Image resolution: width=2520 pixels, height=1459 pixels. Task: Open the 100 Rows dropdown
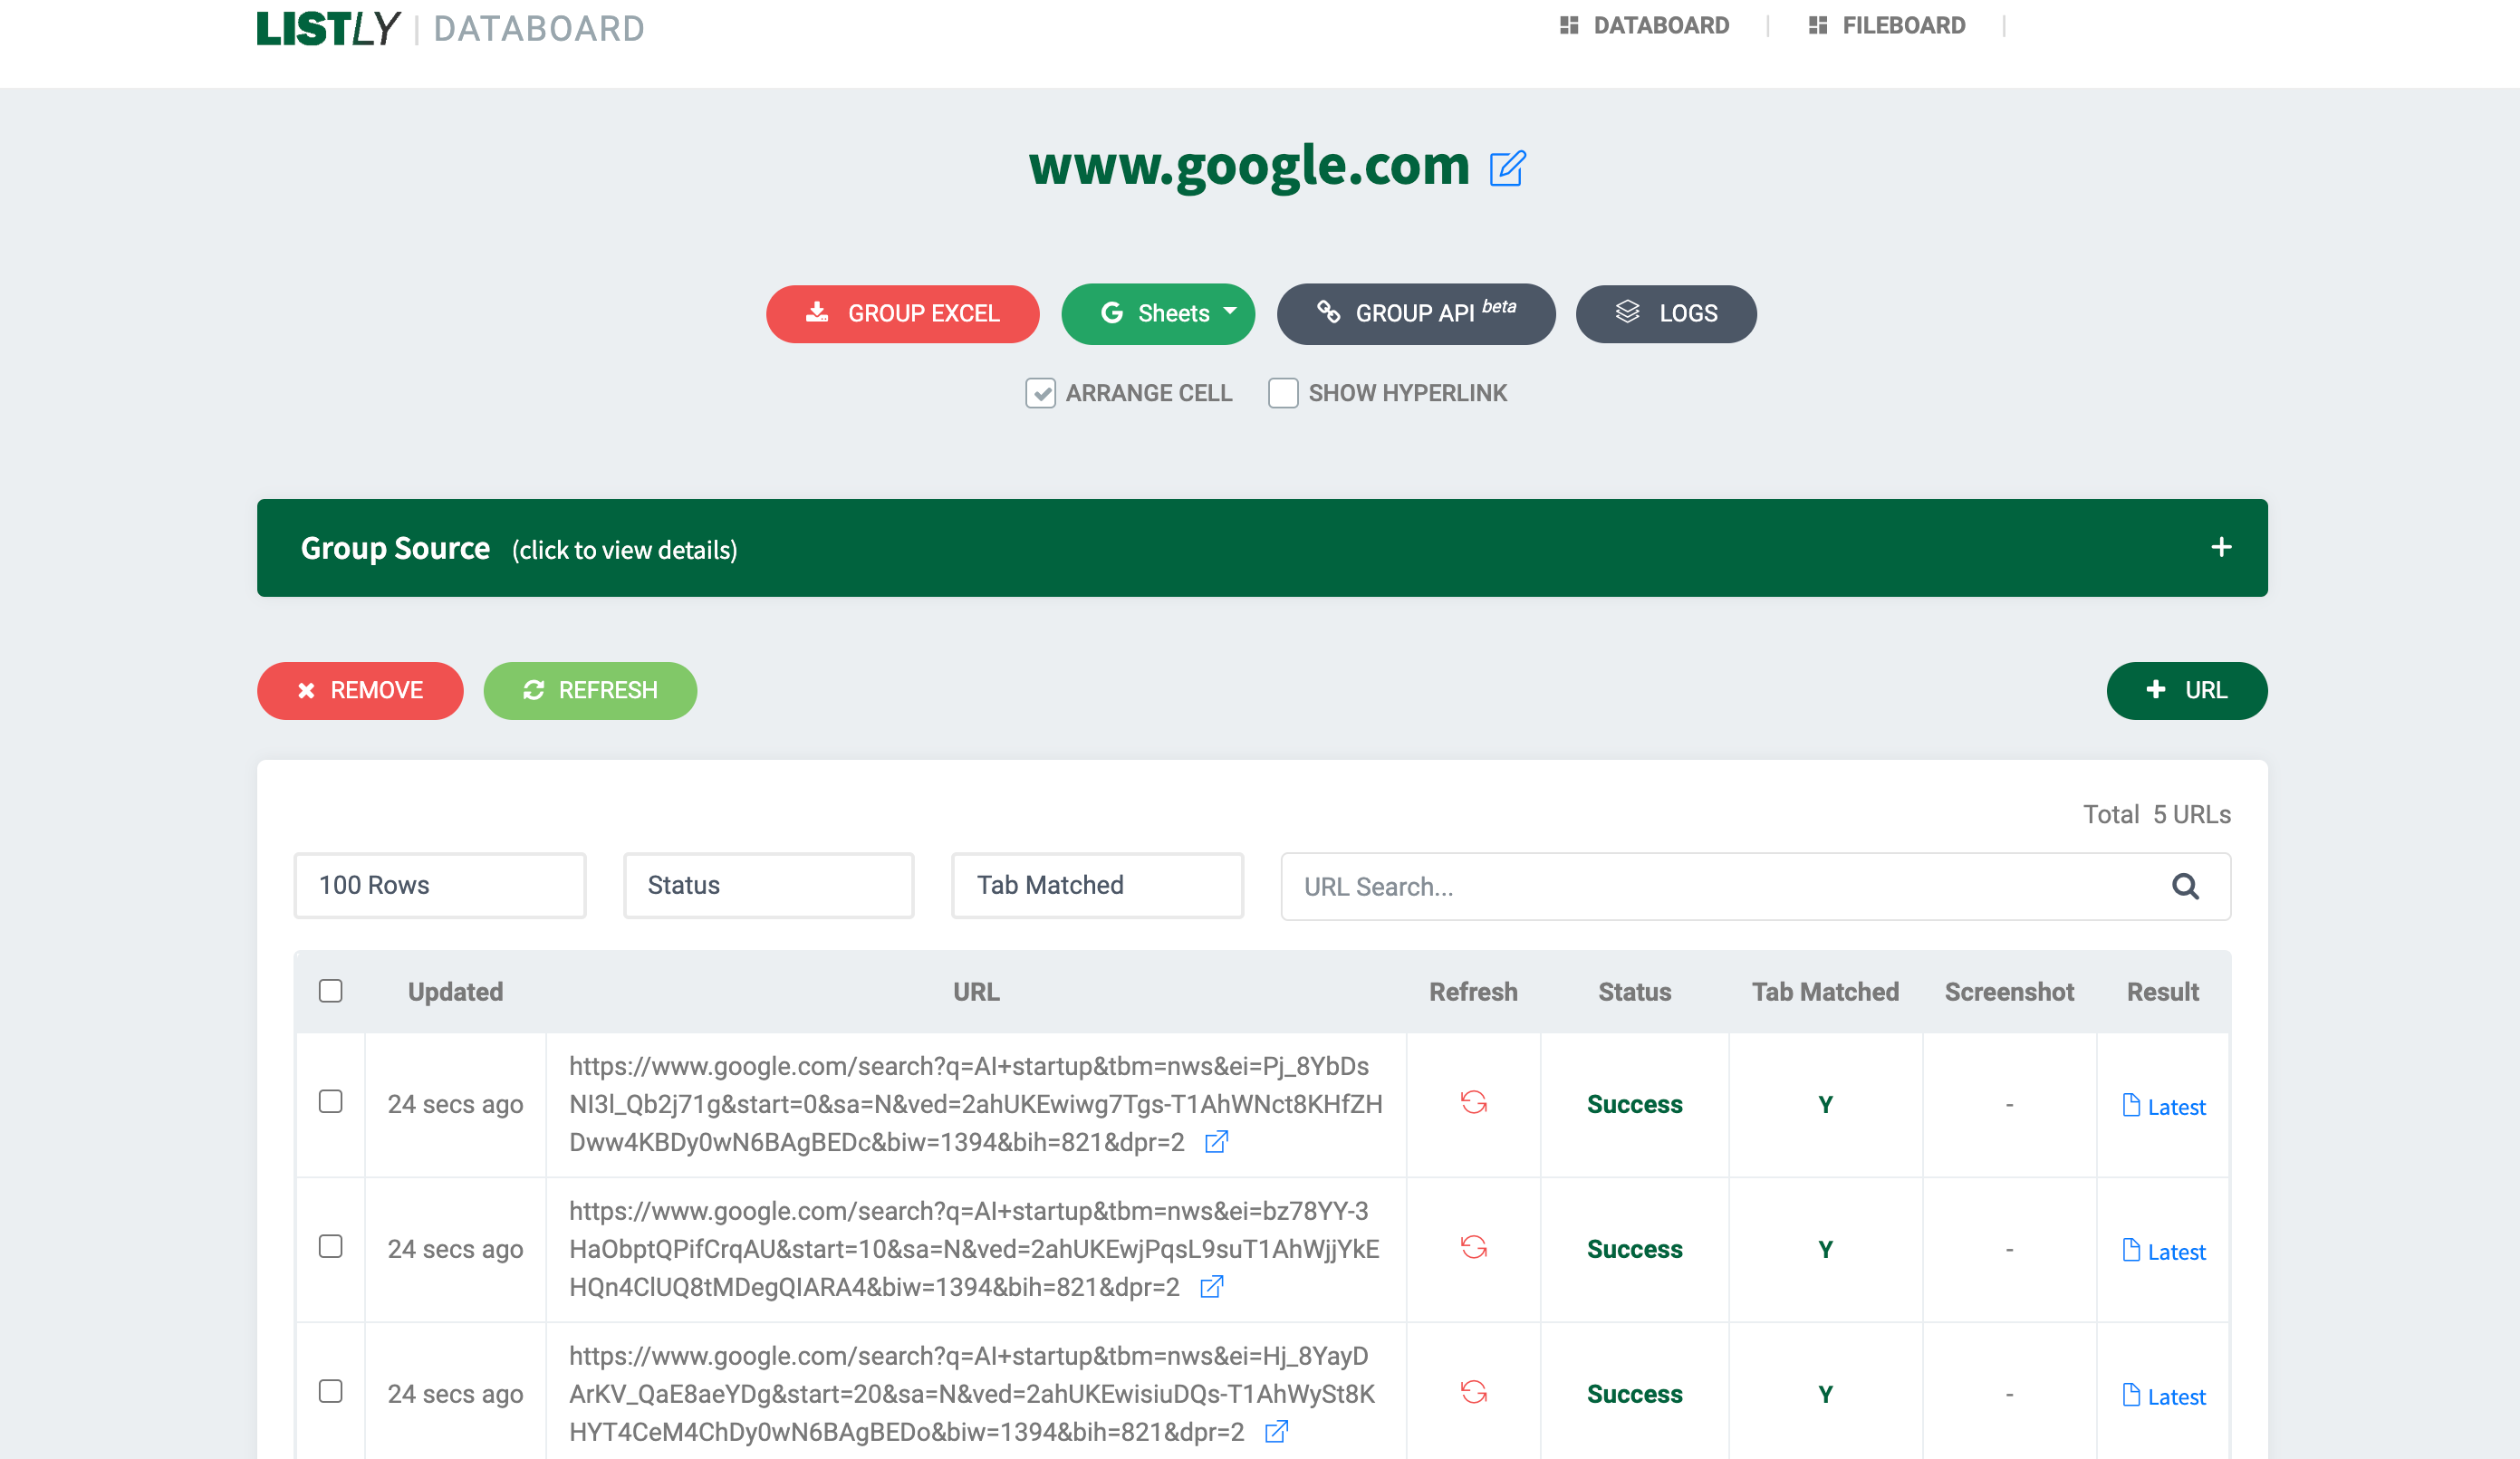pyautogui.click(x=440, y=885)
